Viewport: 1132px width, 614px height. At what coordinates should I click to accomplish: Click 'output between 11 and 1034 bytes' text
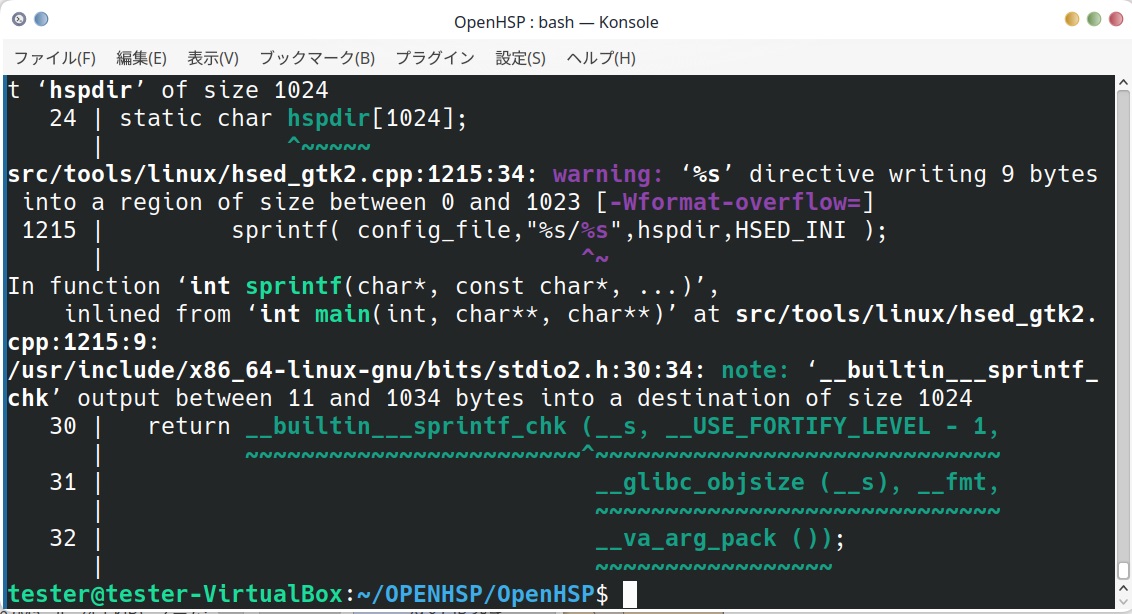[301, 399]
